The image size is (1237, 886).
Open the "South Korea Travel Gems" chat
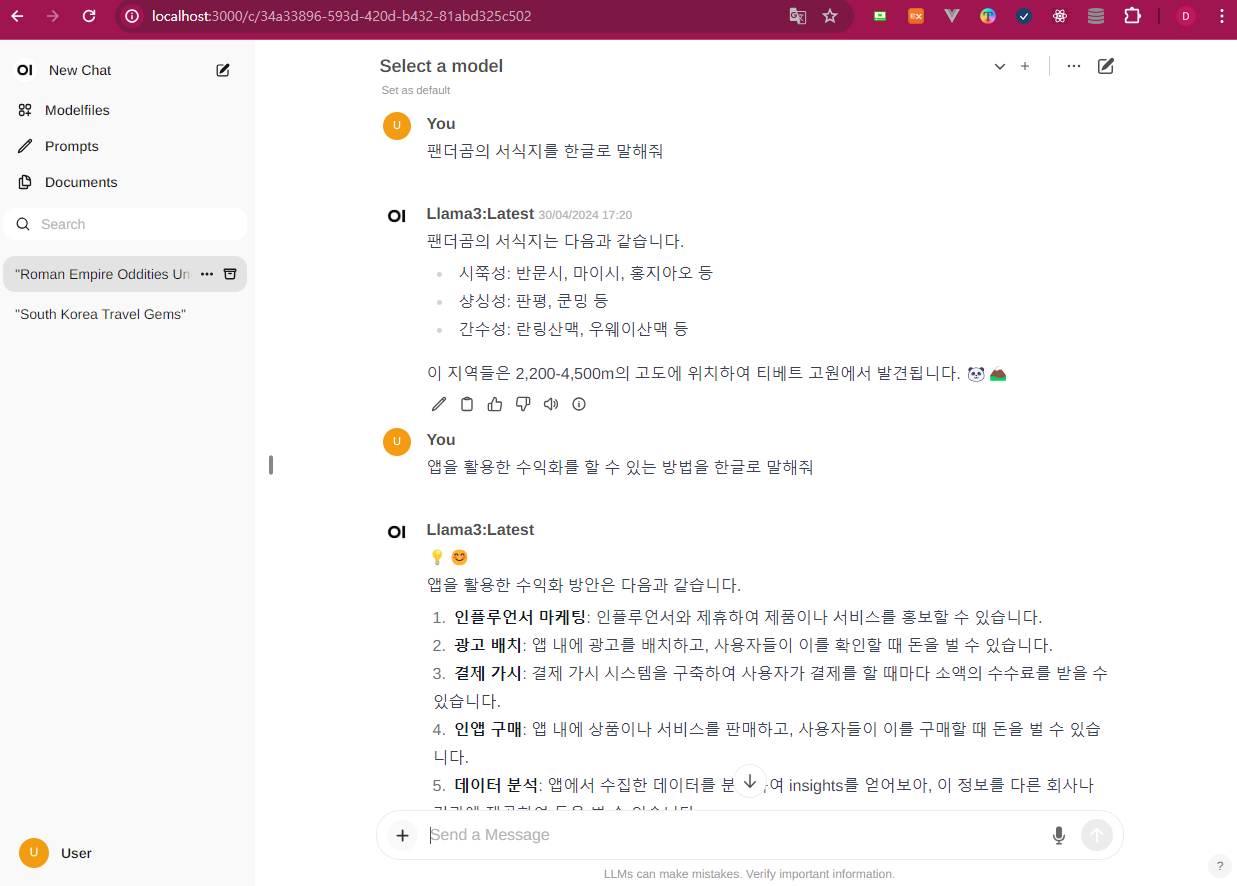point(101,314)
